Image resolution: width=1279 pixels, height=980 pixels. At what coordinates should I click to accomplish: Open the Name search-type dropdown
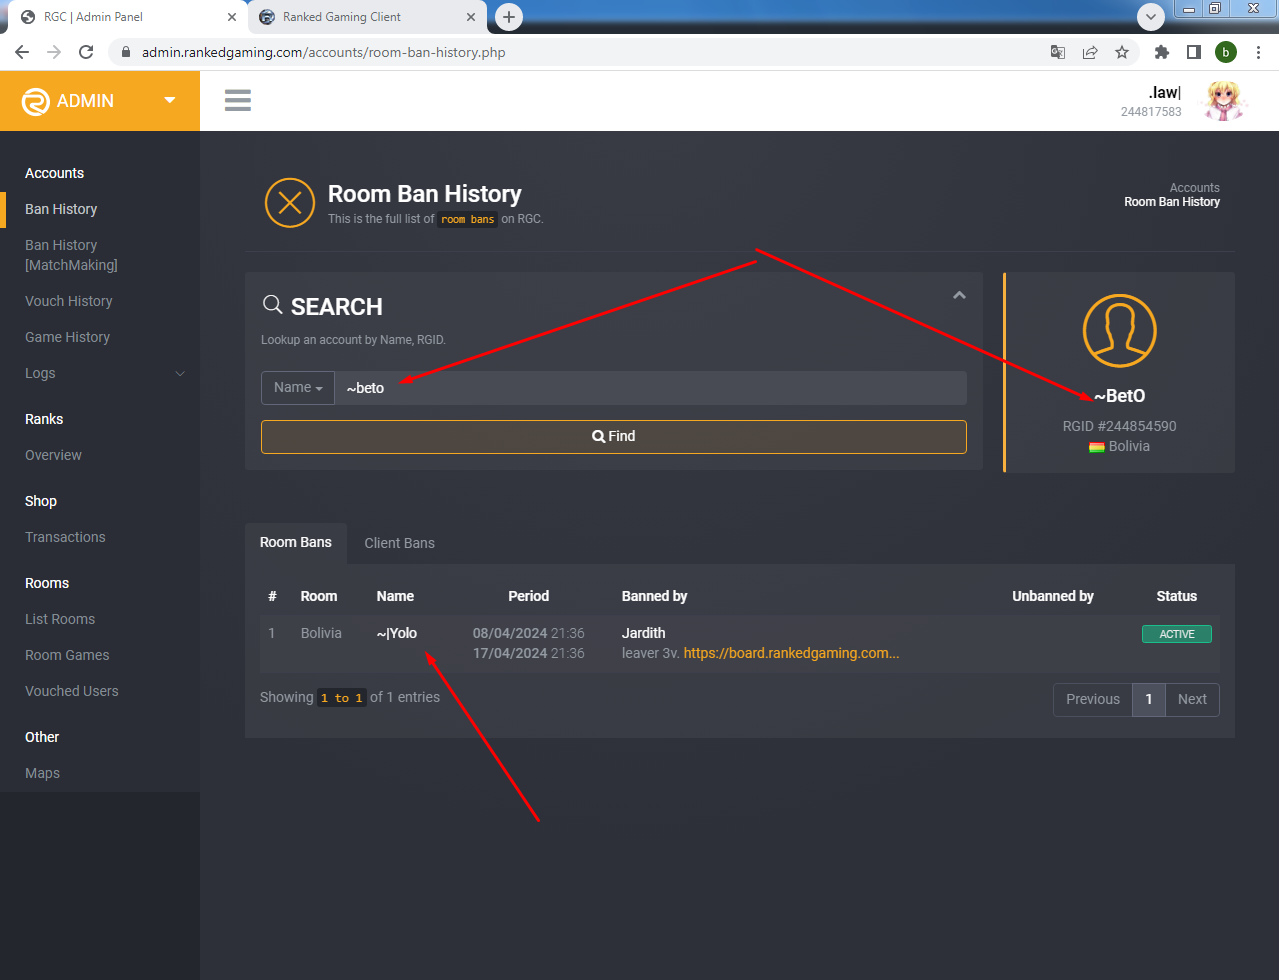(298, 388)
